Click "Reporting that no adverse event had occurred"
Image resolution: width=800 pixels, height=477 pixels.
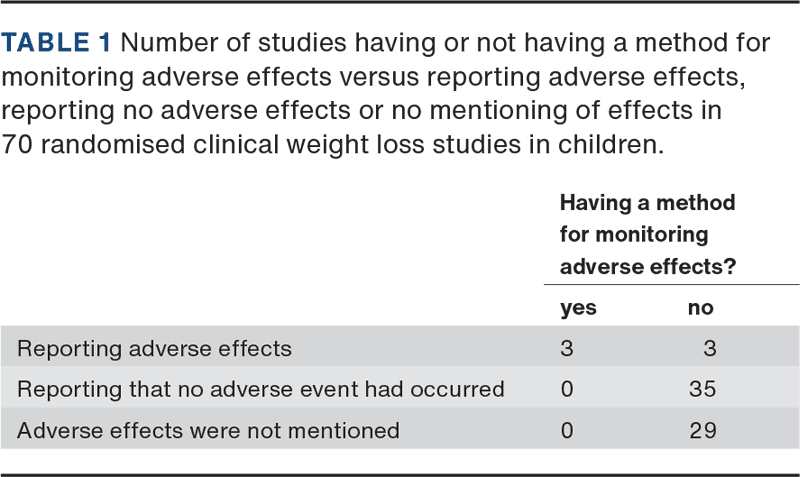262,390
